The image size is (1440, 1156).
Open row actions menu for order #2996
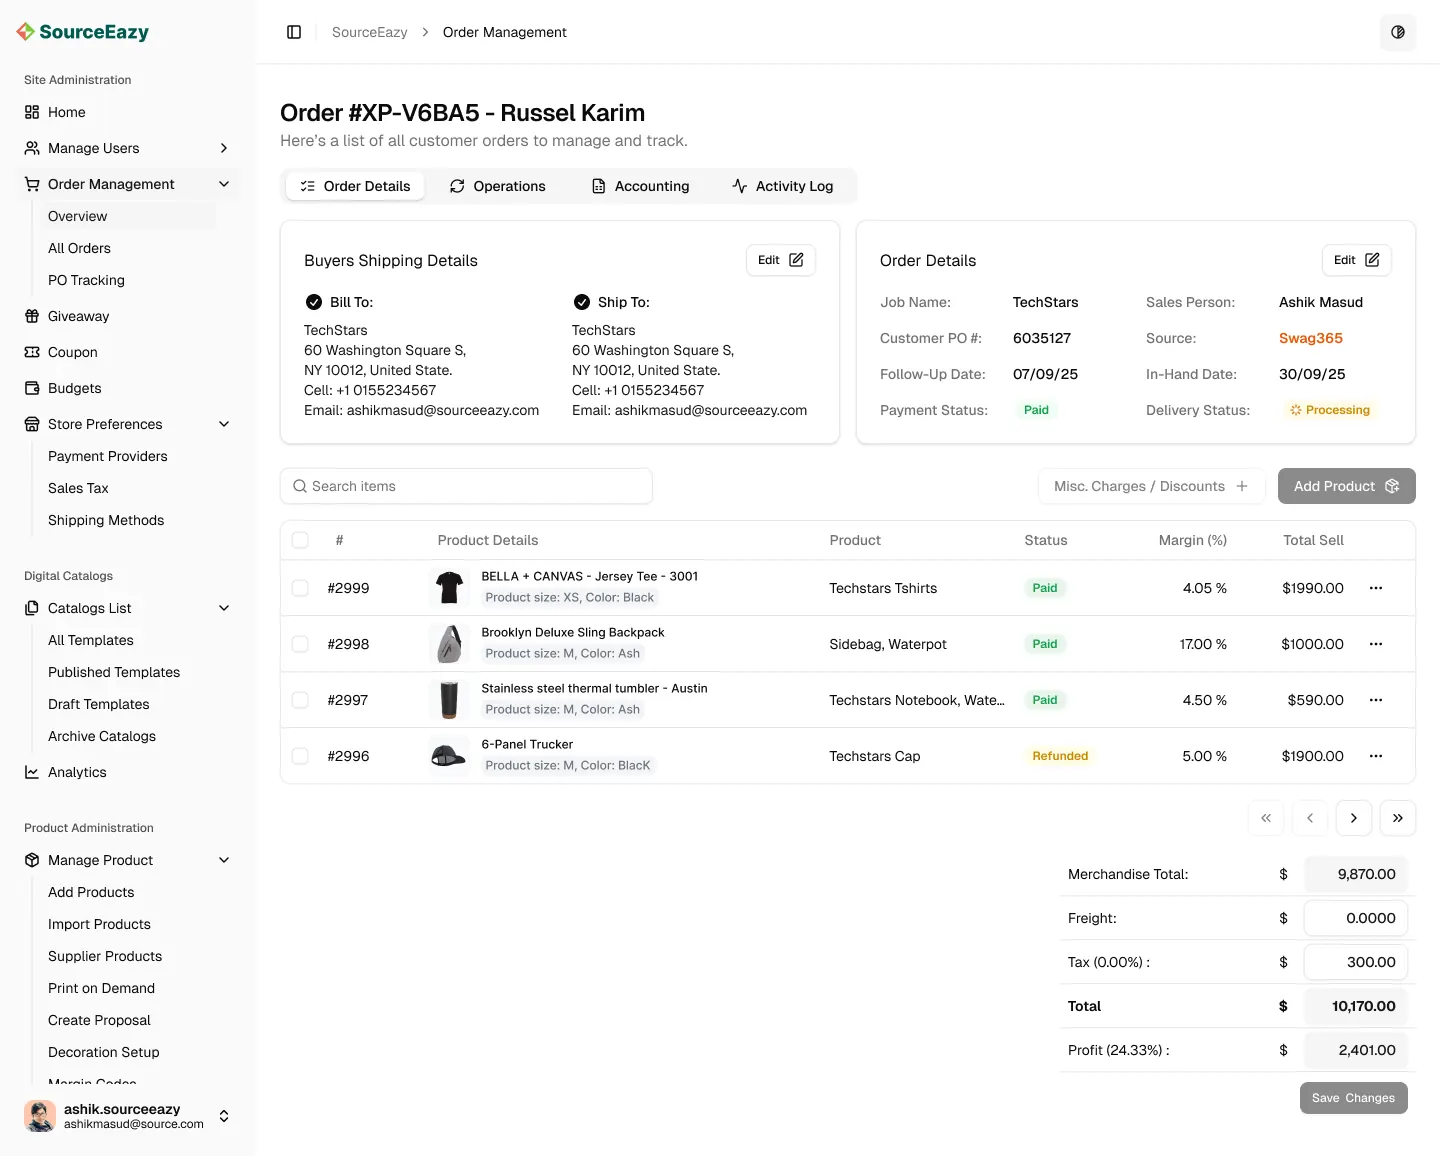coord(1376,756)
